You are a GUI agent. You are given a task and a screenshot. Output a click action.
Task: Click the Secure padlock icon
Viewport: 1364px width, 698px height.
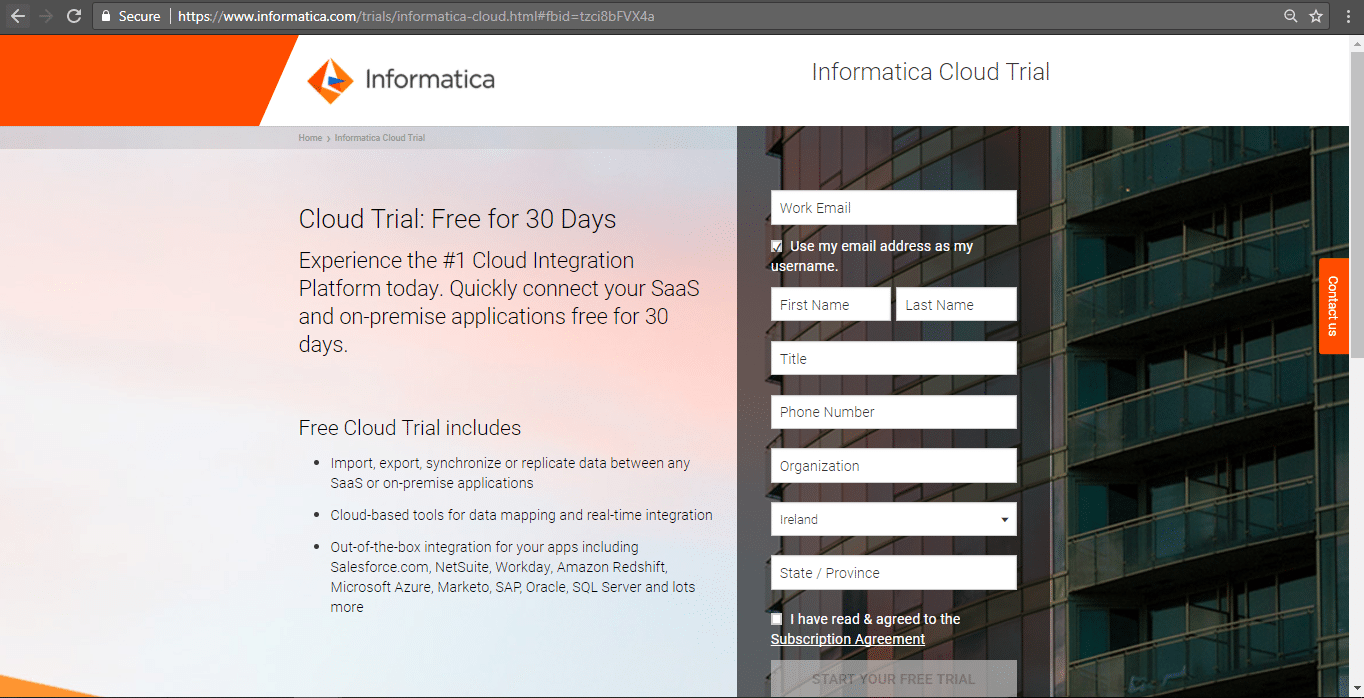(106, 16)
